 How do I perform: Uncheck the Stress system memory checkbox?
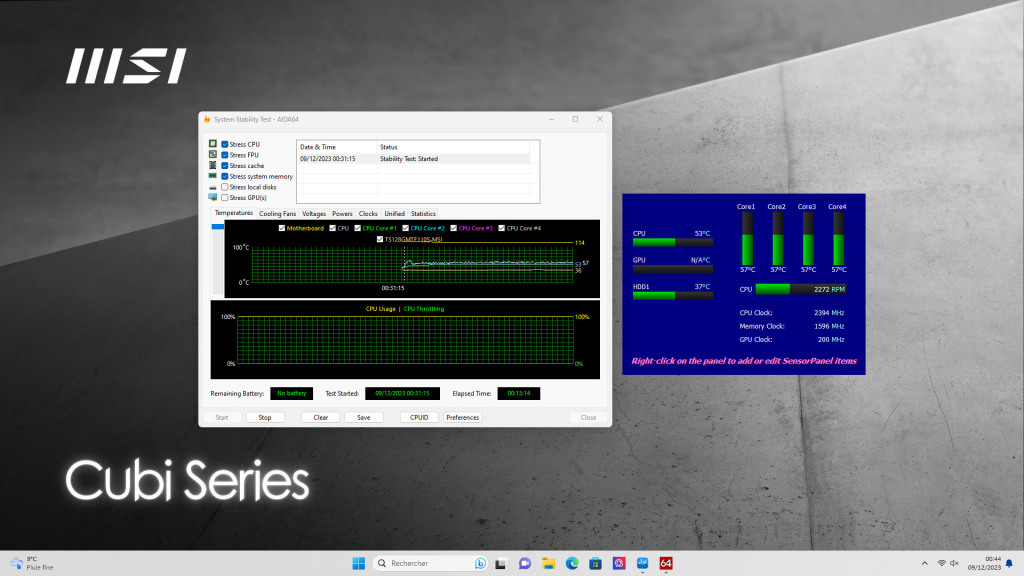tap(225, 176)
